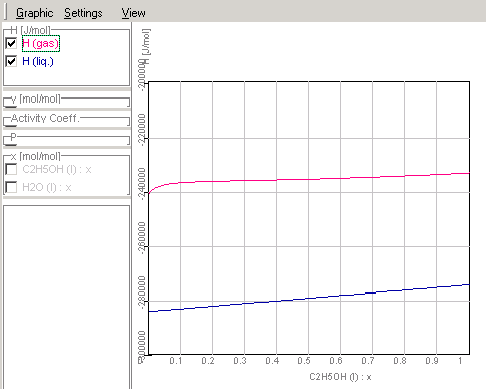
Task: Toggle the H2O (l) : x checkbox
Action: [11, 187]
